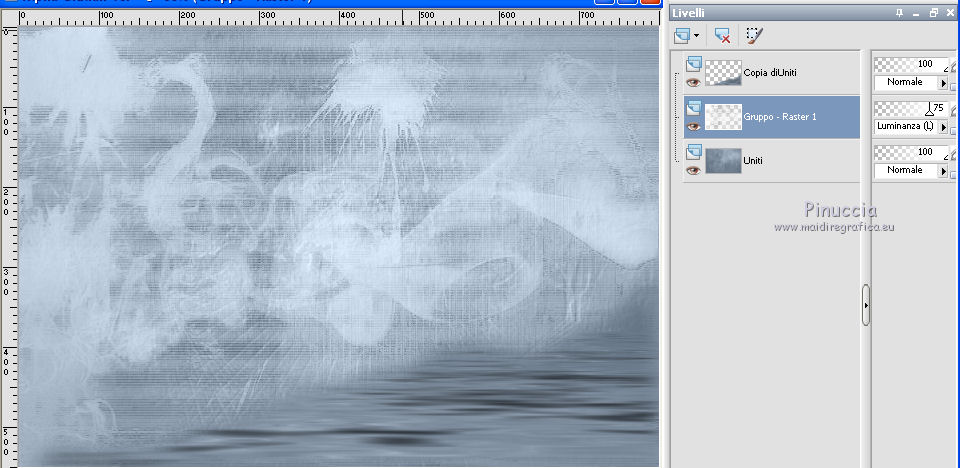Select the 'Uniti' layer name
The width and height of the screenshot is (960, 468).
click(x=752, y=160)
